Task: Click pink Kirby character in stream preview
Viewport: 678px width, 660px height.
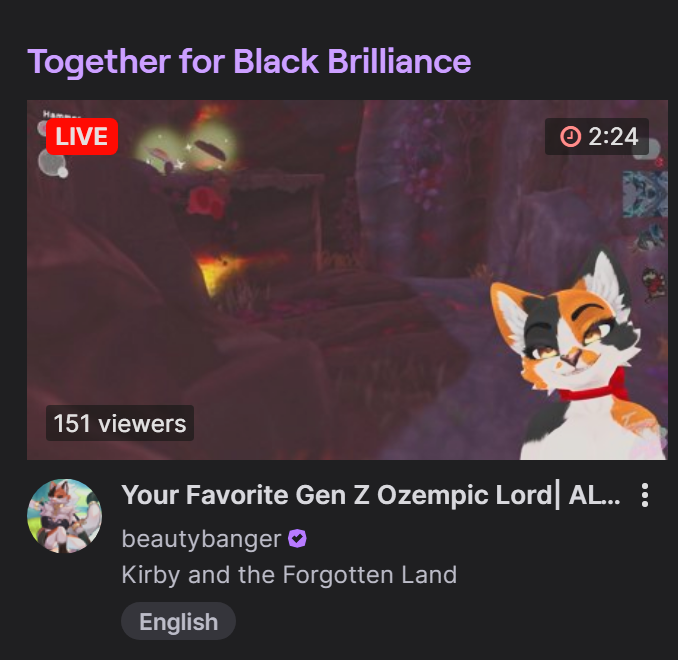Action: coord(207,202)
